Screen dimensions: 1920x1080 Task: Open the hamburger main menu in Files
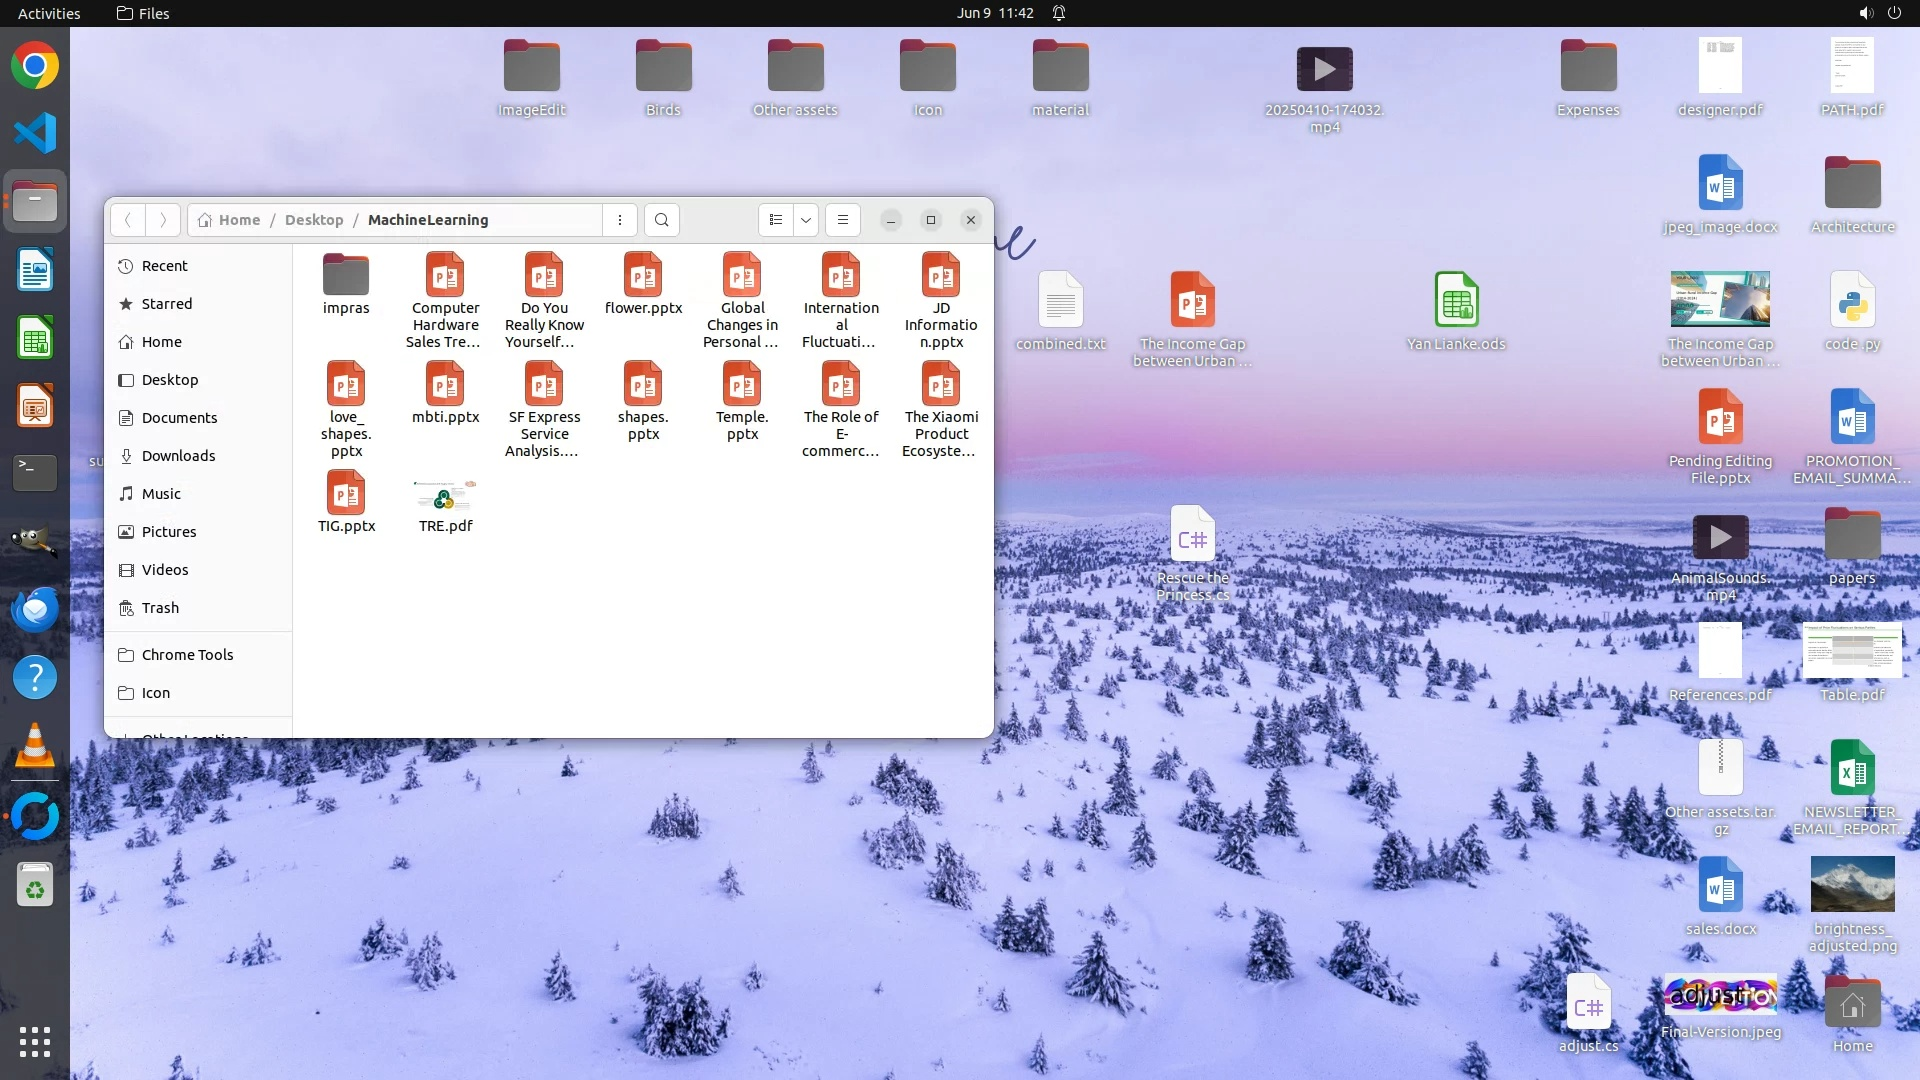click(843, 220)
